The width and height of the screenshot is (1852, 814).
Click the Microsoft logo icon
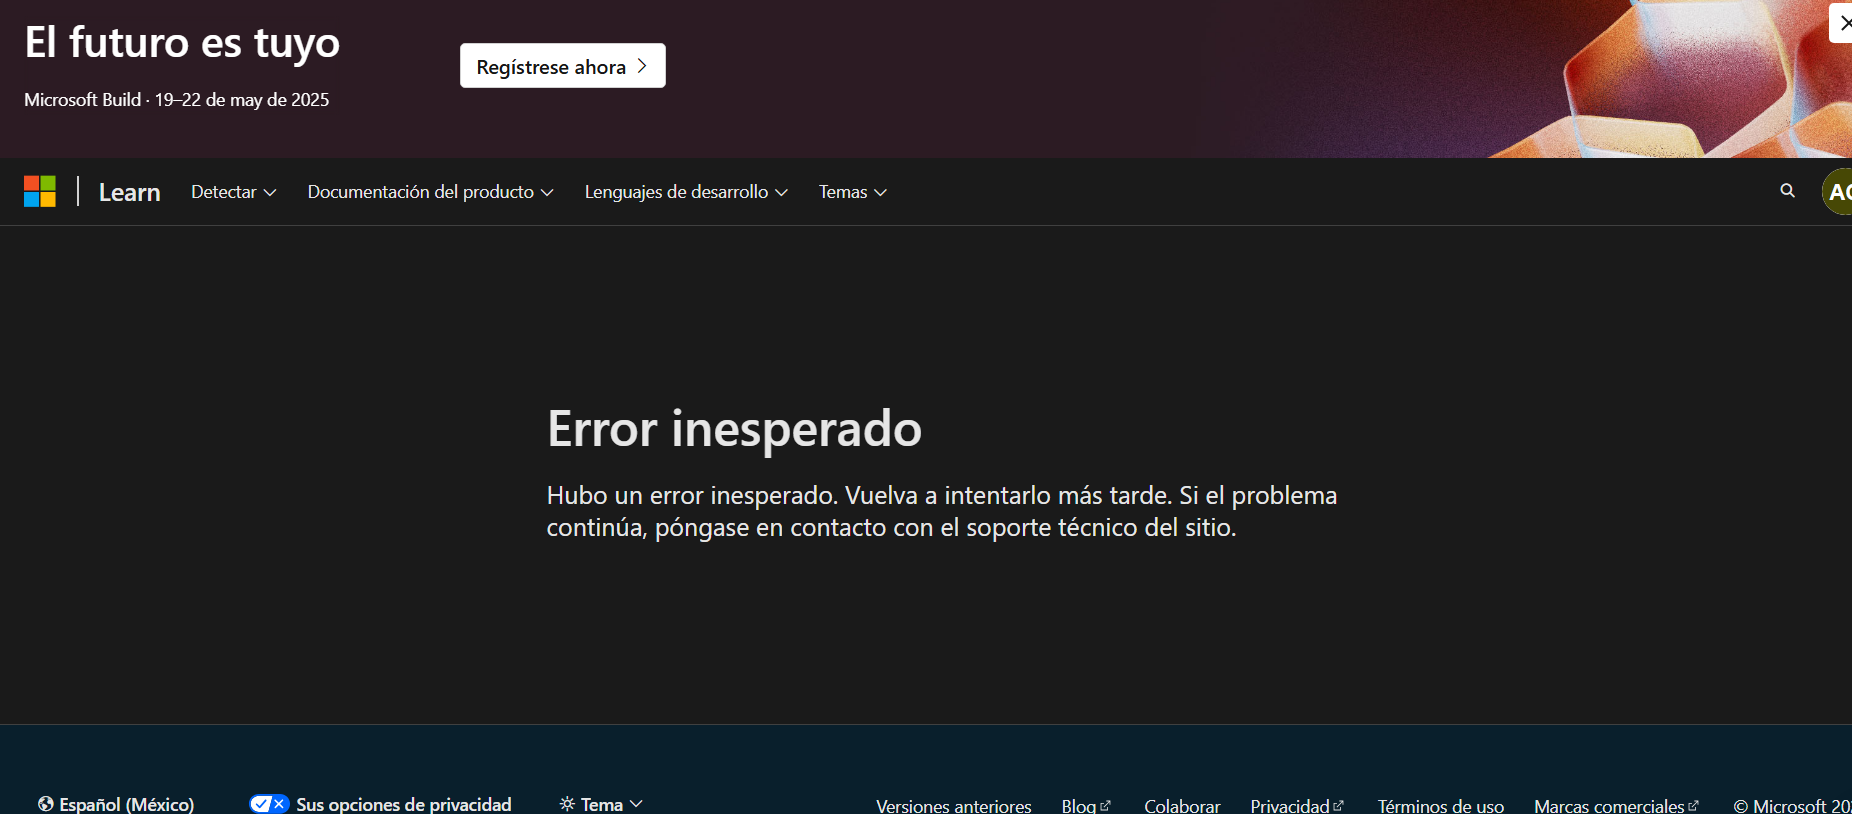point(40,191)
